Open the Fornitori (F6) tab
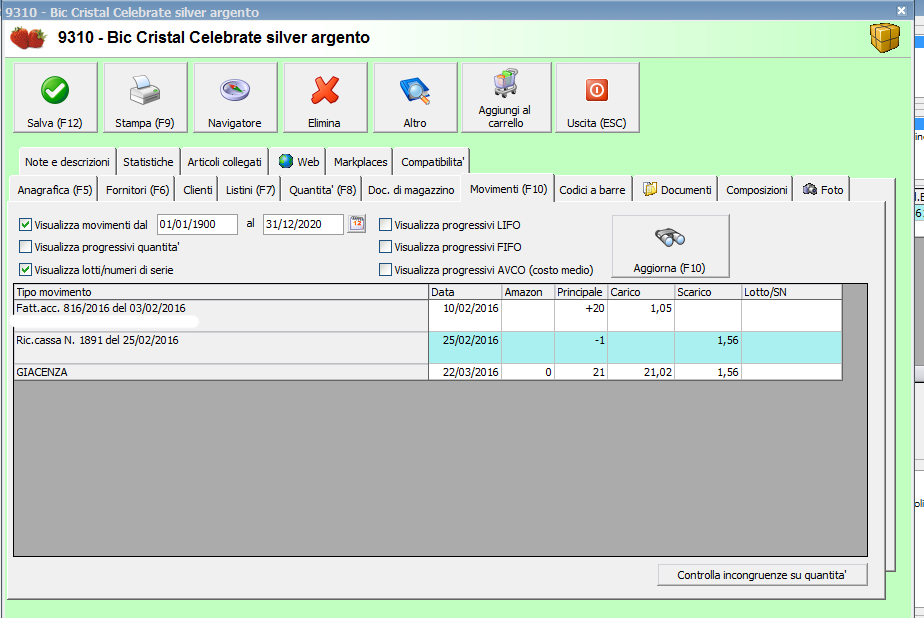 (x=137, y=190)
